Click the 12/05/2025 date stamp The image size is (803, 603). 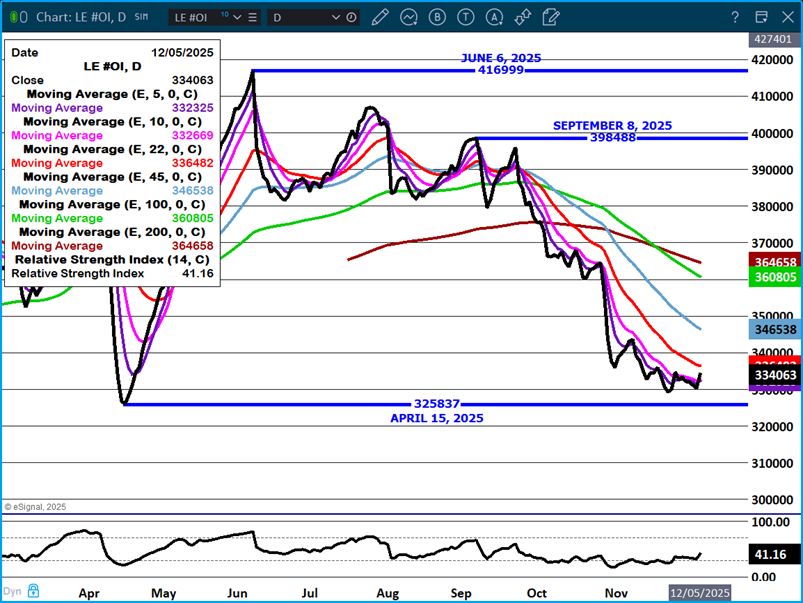tap(699, 592)
